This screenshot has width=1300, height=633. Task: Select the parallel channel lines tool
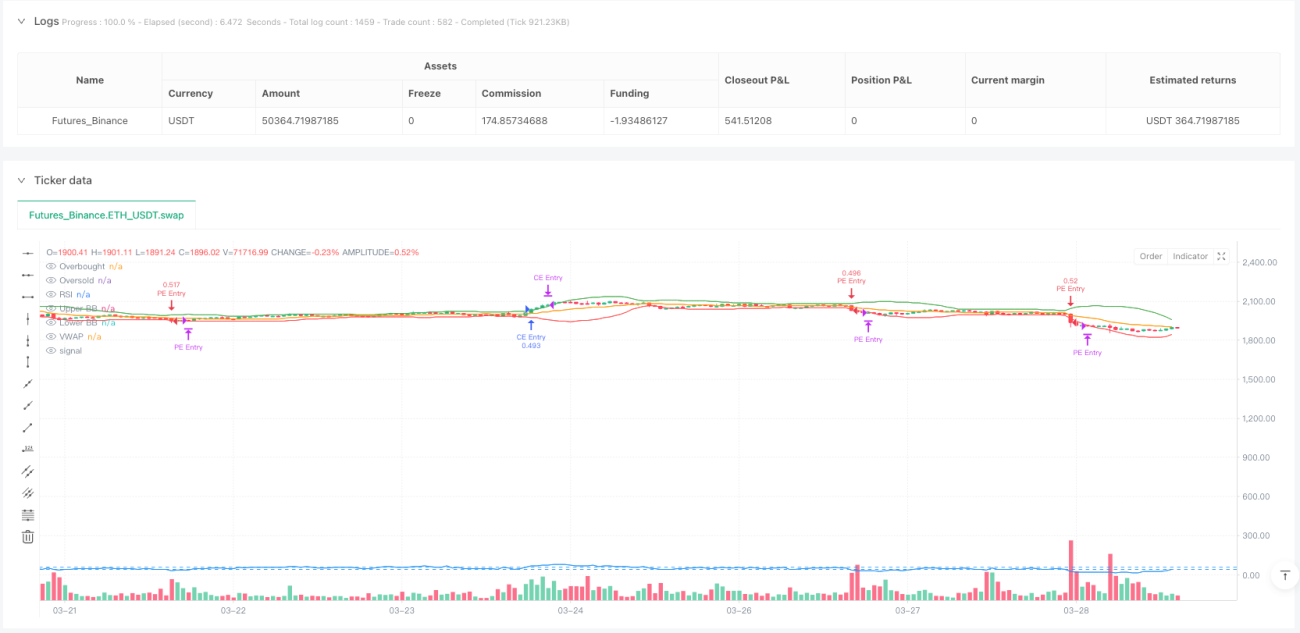pos(28,471)
